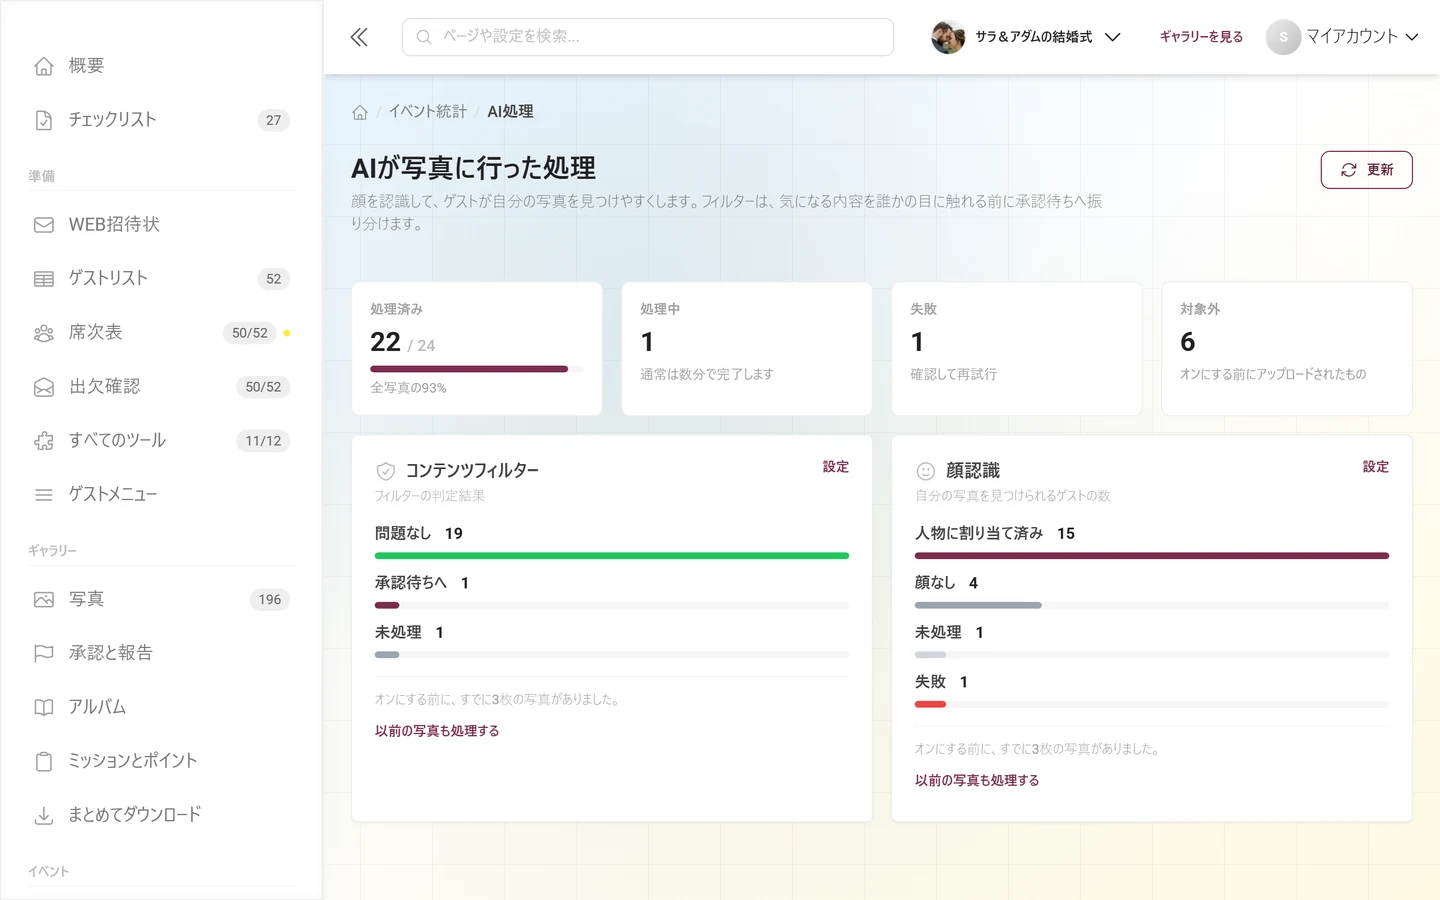Screen dimensions: 1440x900
Task: Click the ミッションとポイント clipboard icon
Action: point(44,762)
